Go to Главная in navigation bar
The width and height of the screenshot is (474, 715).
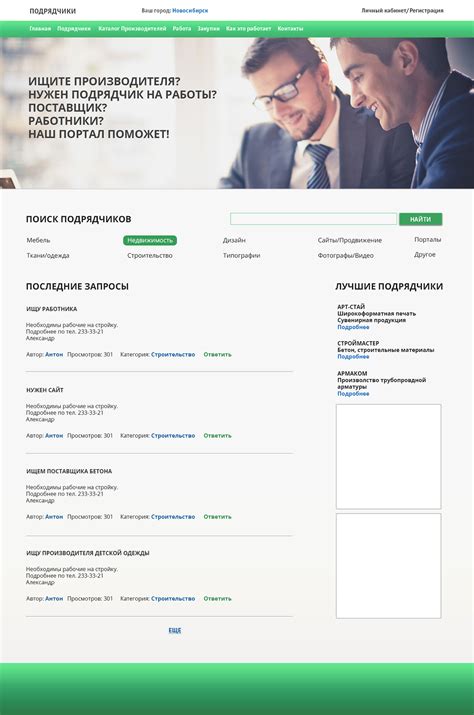tap(40, 28)
